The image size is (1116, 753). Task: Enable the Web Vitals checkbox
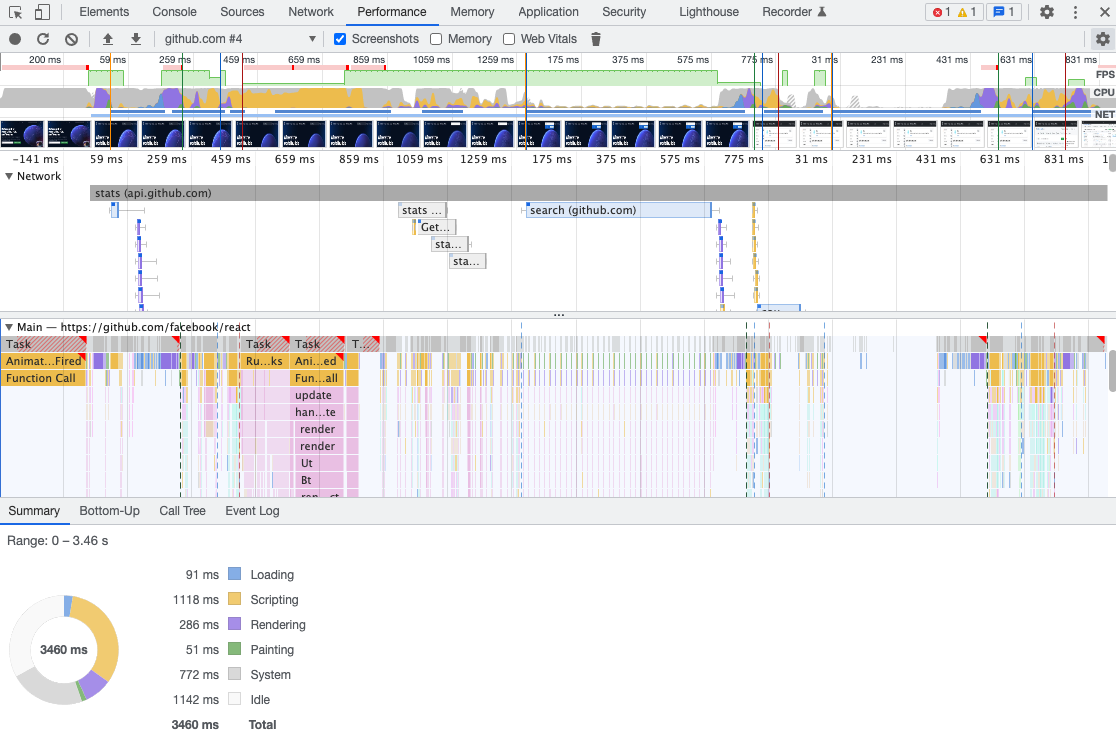tap(509, 39)
